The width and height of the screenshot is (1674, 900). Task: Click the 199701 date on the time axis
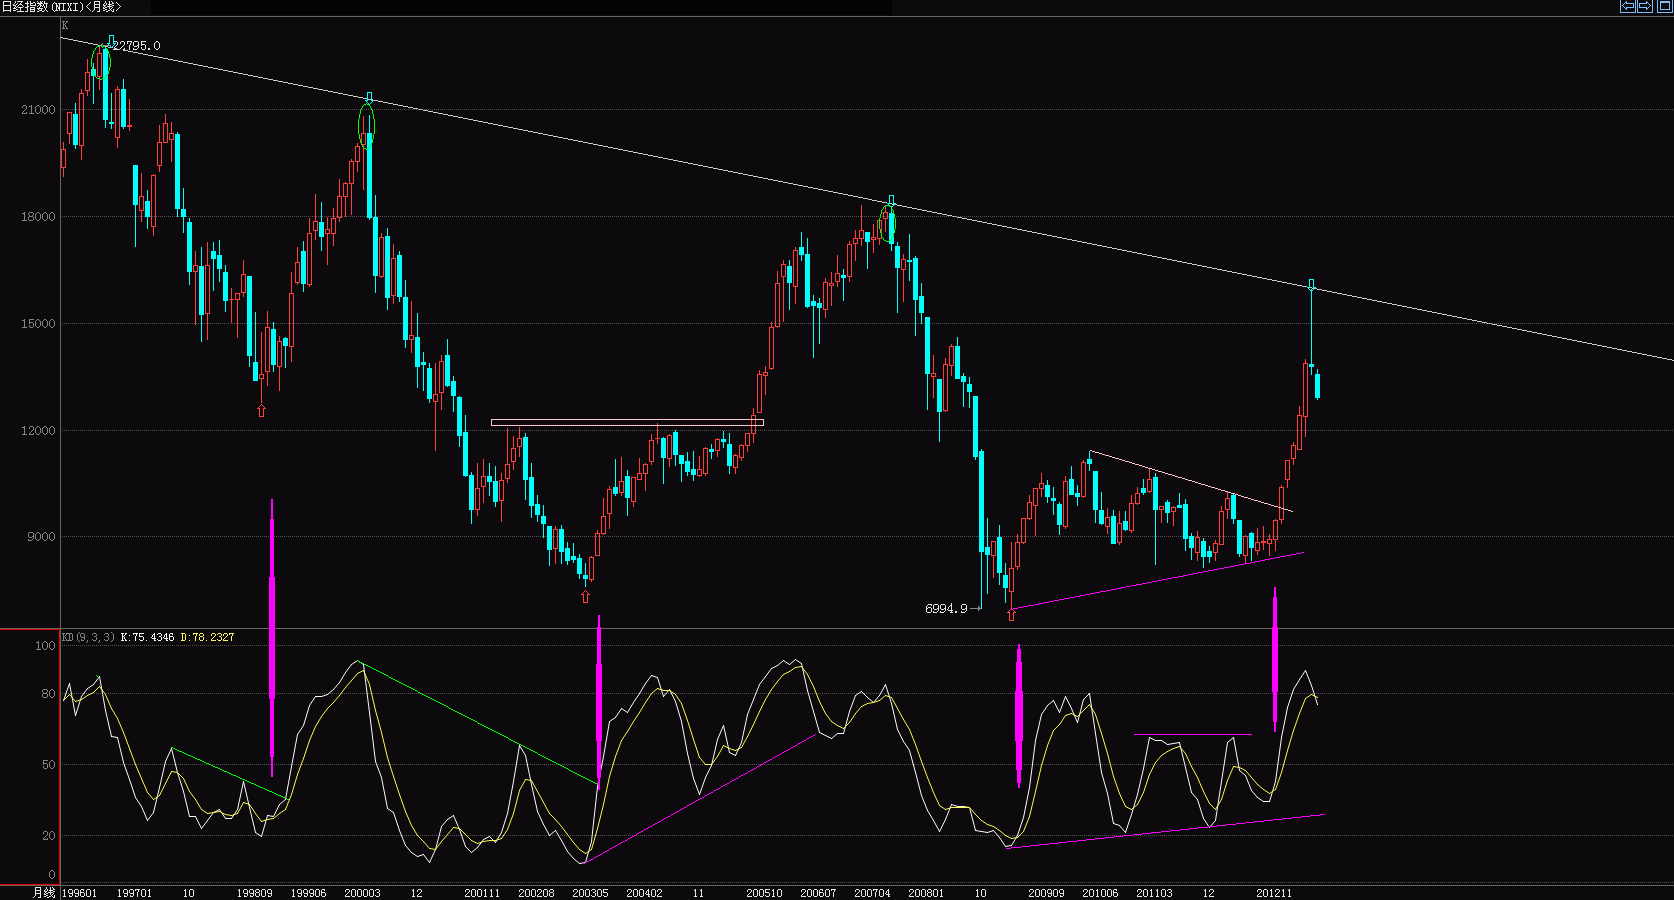click(x=135, y=893)
